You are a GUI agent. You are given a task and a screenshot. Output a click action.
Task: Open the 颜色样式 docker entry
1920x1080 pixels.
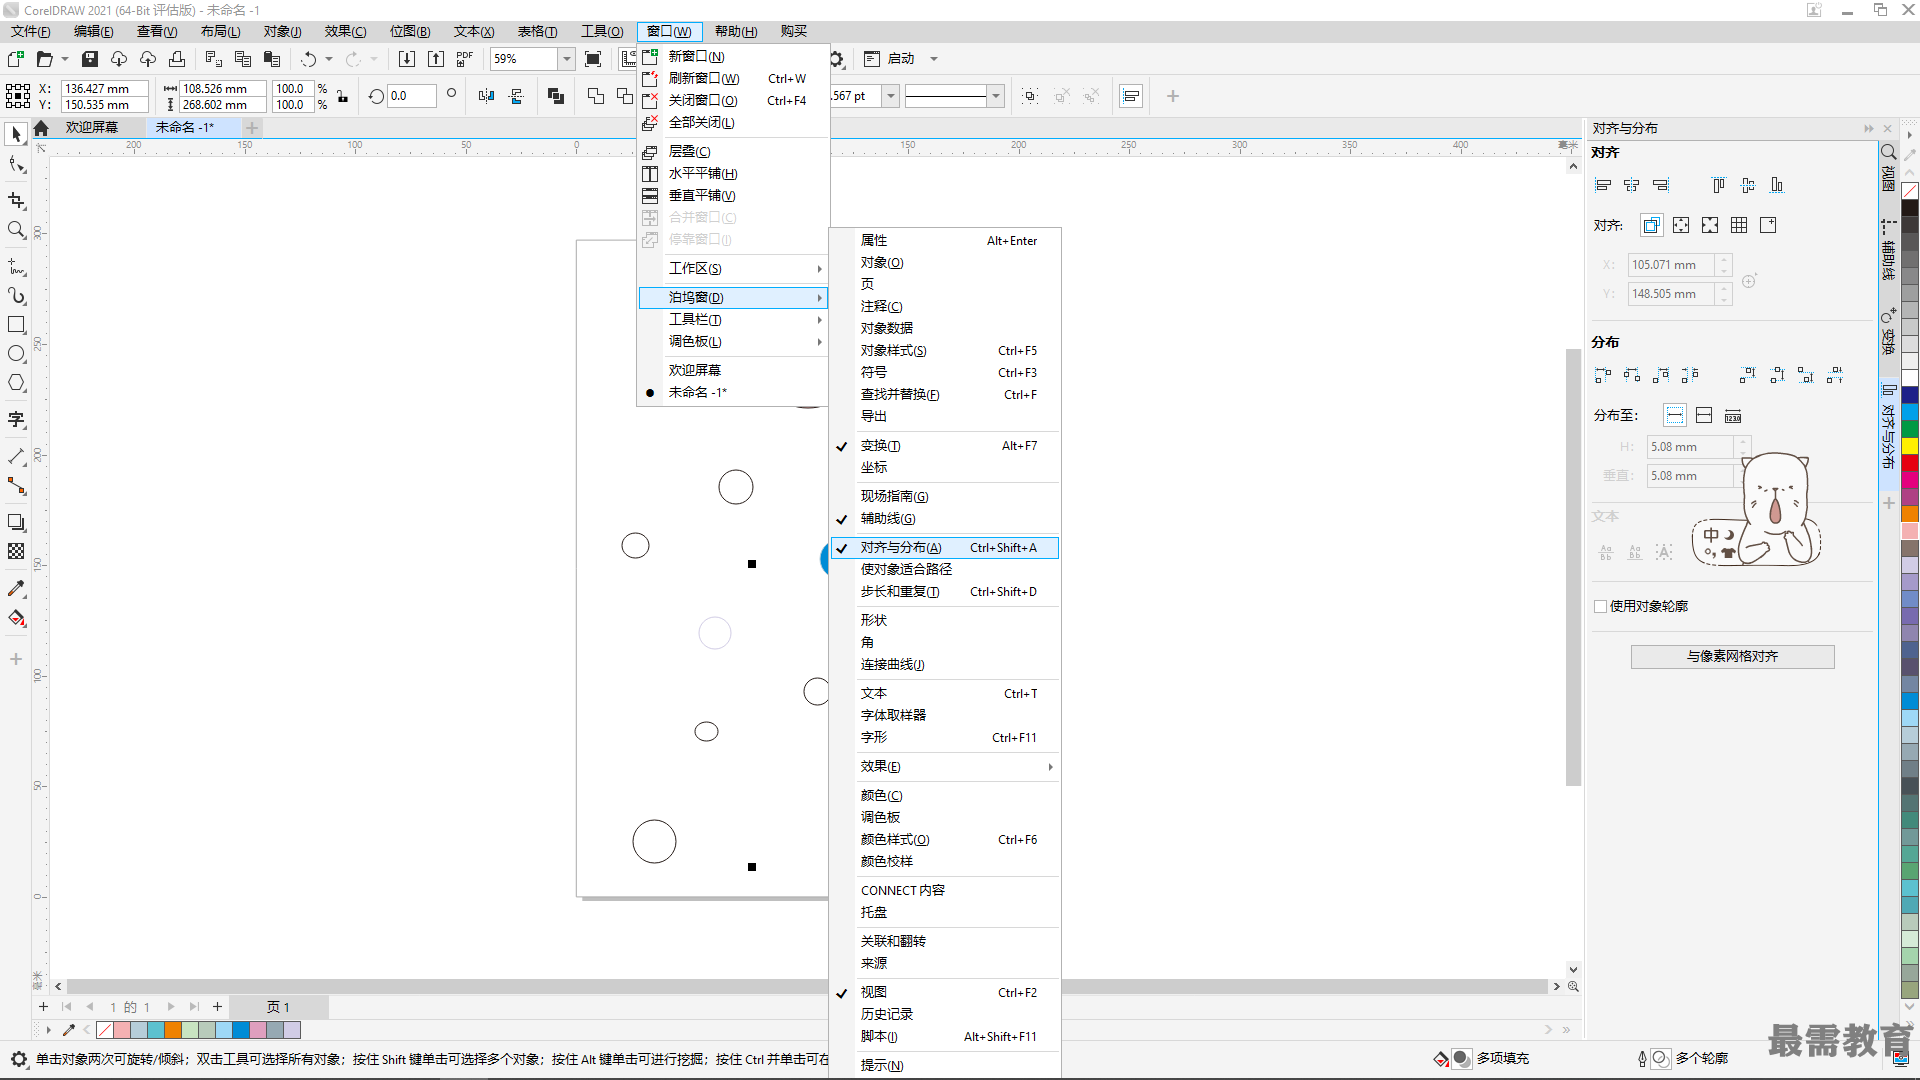pyautogui.click(x=944, y=840)
